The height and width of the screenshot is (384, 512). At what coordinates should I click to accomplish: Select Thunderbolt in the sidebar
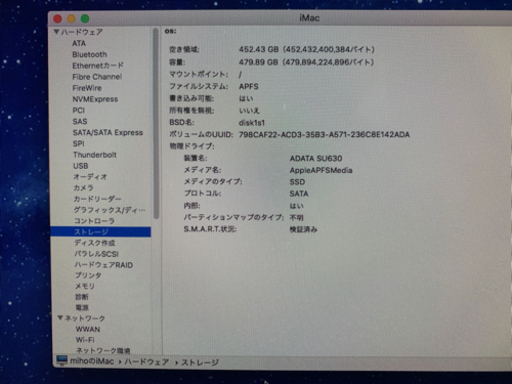tap(95, 155)
